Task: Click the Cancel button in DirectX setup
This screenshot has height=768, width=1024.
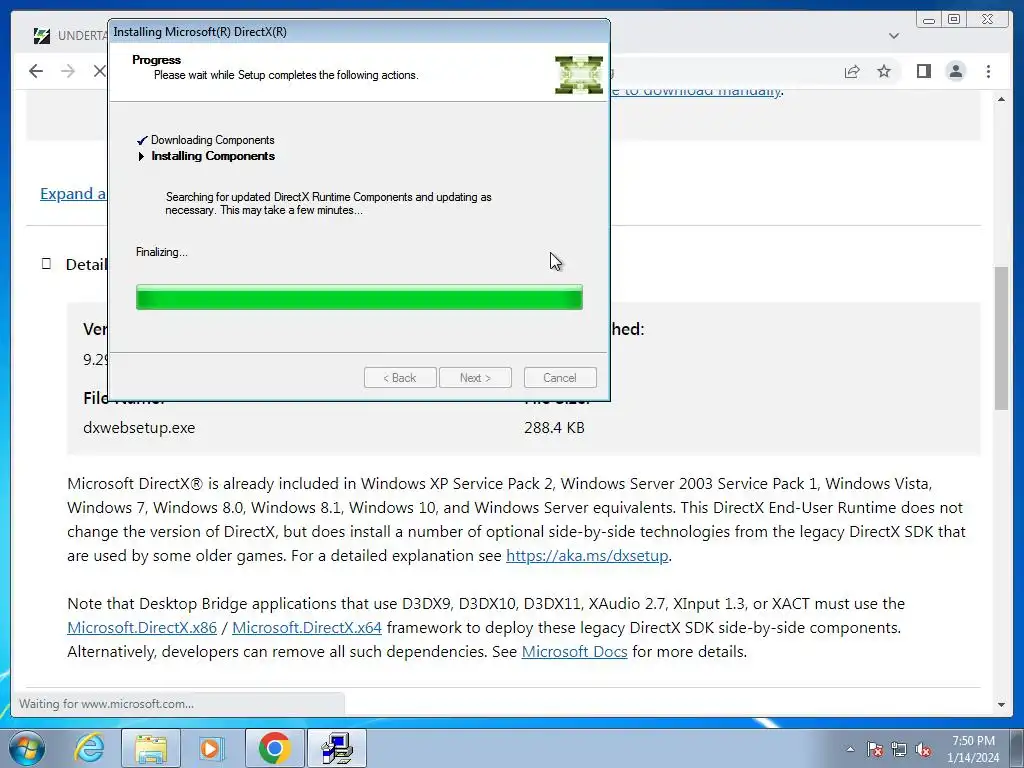Action: coord(560,377)
